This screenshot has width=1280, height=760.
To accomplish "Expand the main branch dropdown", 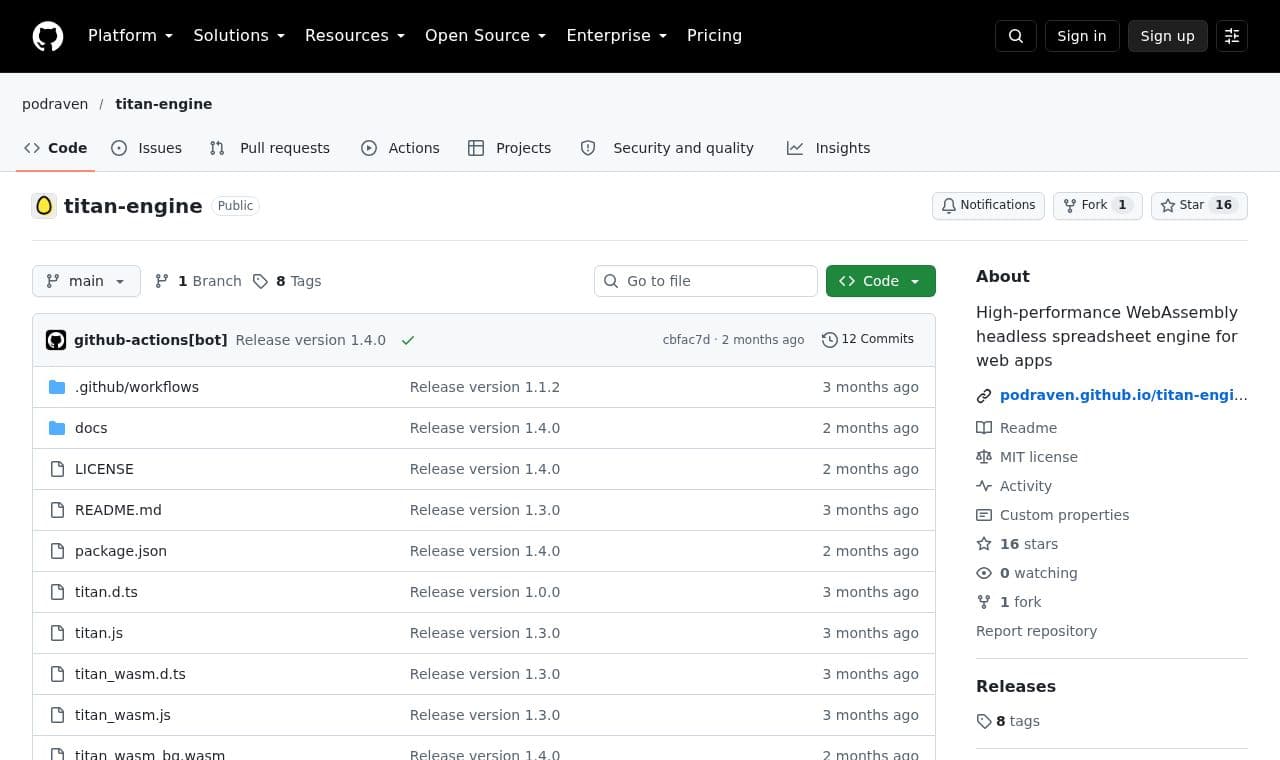I will pos(86,281).
